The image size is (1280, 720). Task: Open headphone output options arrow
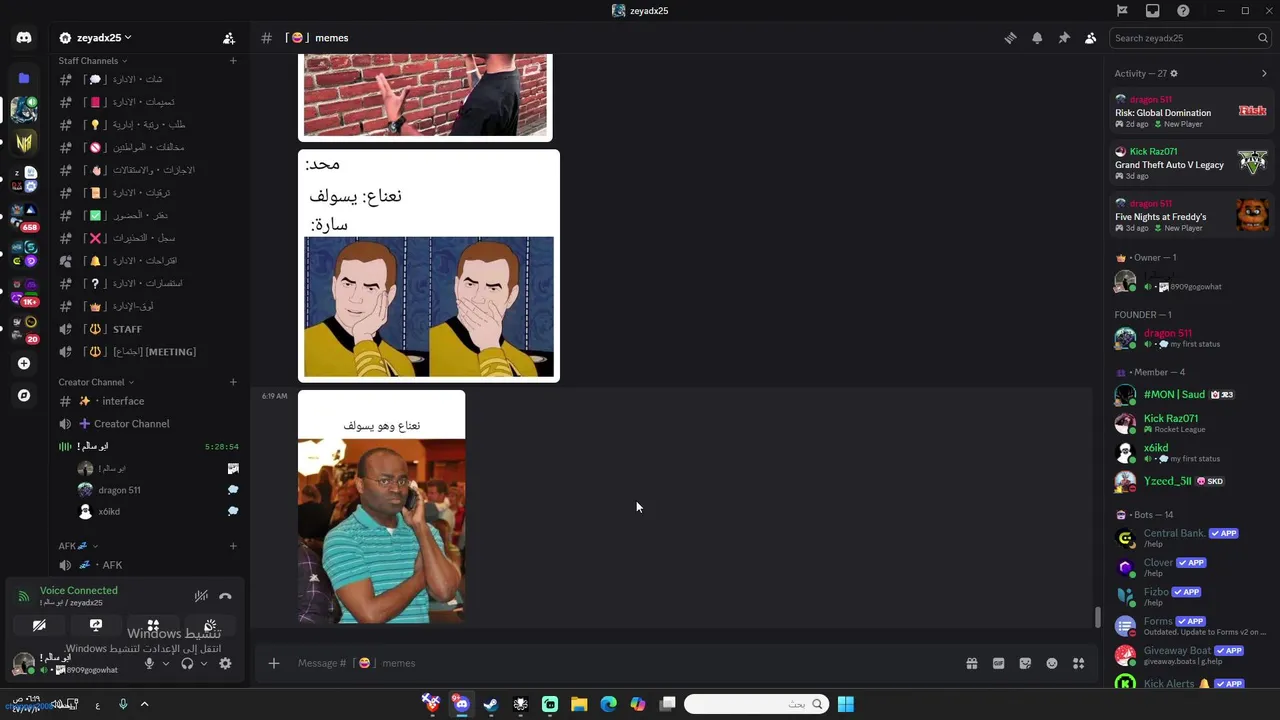204,663
